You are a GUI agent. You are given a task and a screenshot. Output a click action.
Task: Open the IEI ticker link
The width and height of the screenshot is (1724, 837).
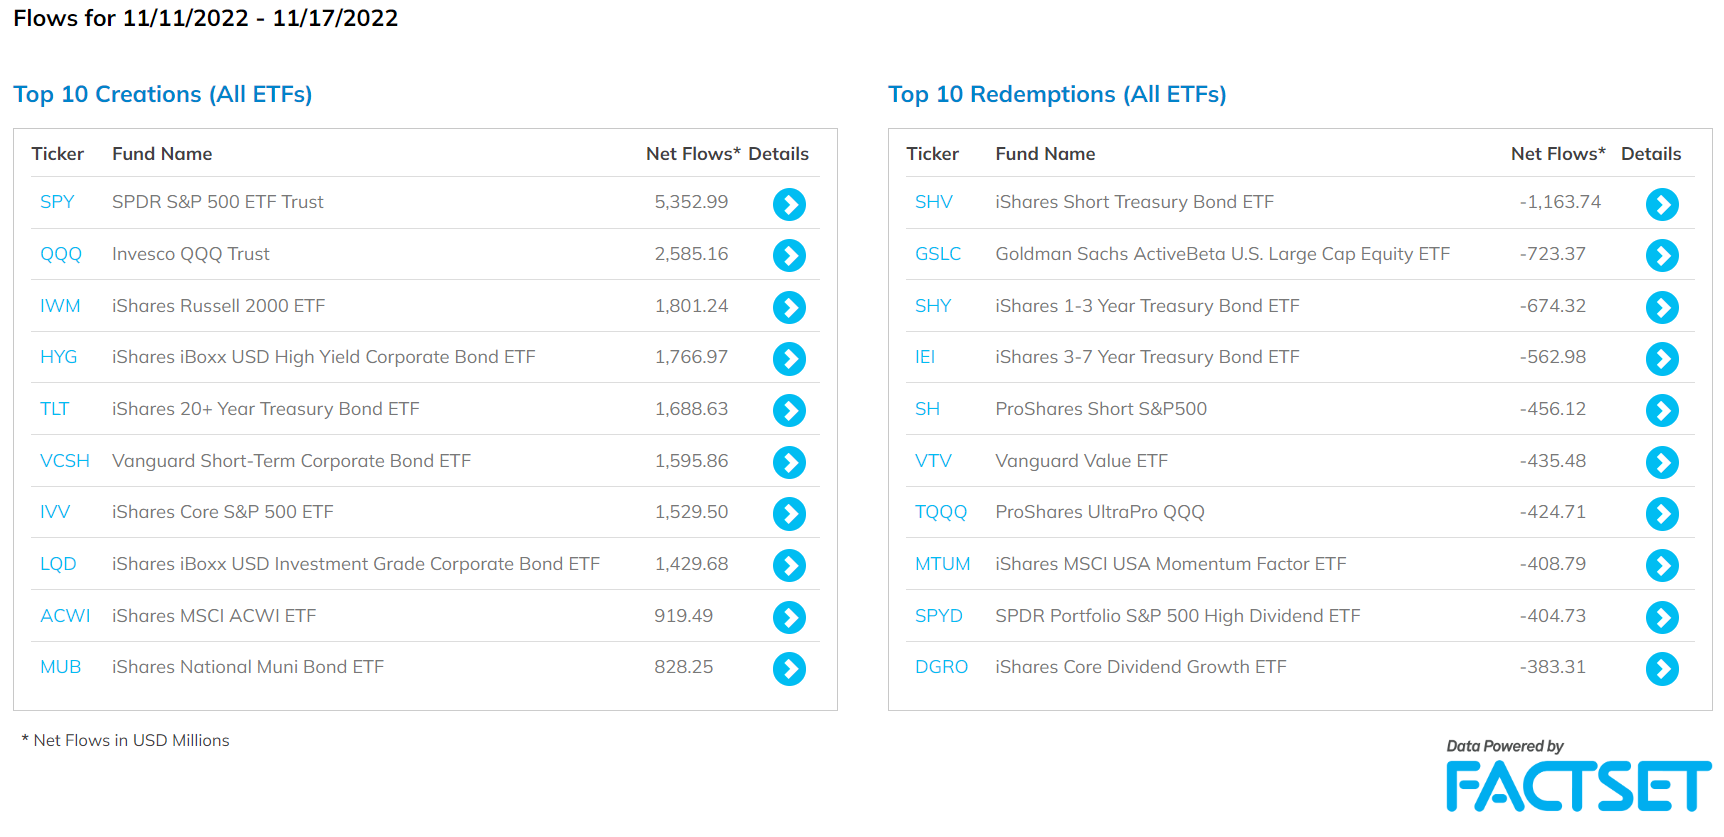925,357
